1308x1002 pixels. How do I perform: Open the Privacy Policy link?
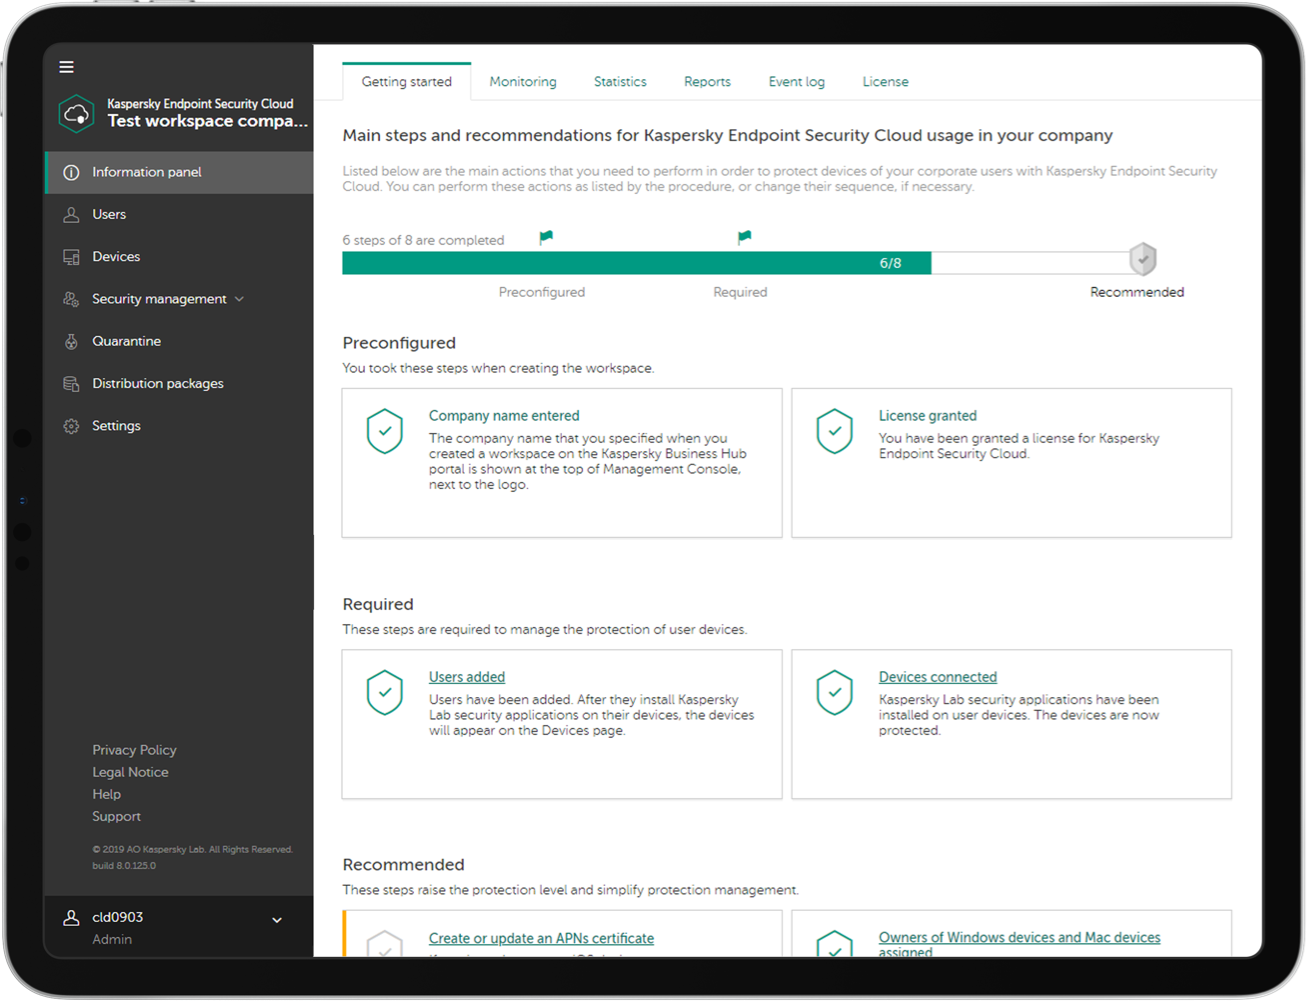click(x=134, y=750)
